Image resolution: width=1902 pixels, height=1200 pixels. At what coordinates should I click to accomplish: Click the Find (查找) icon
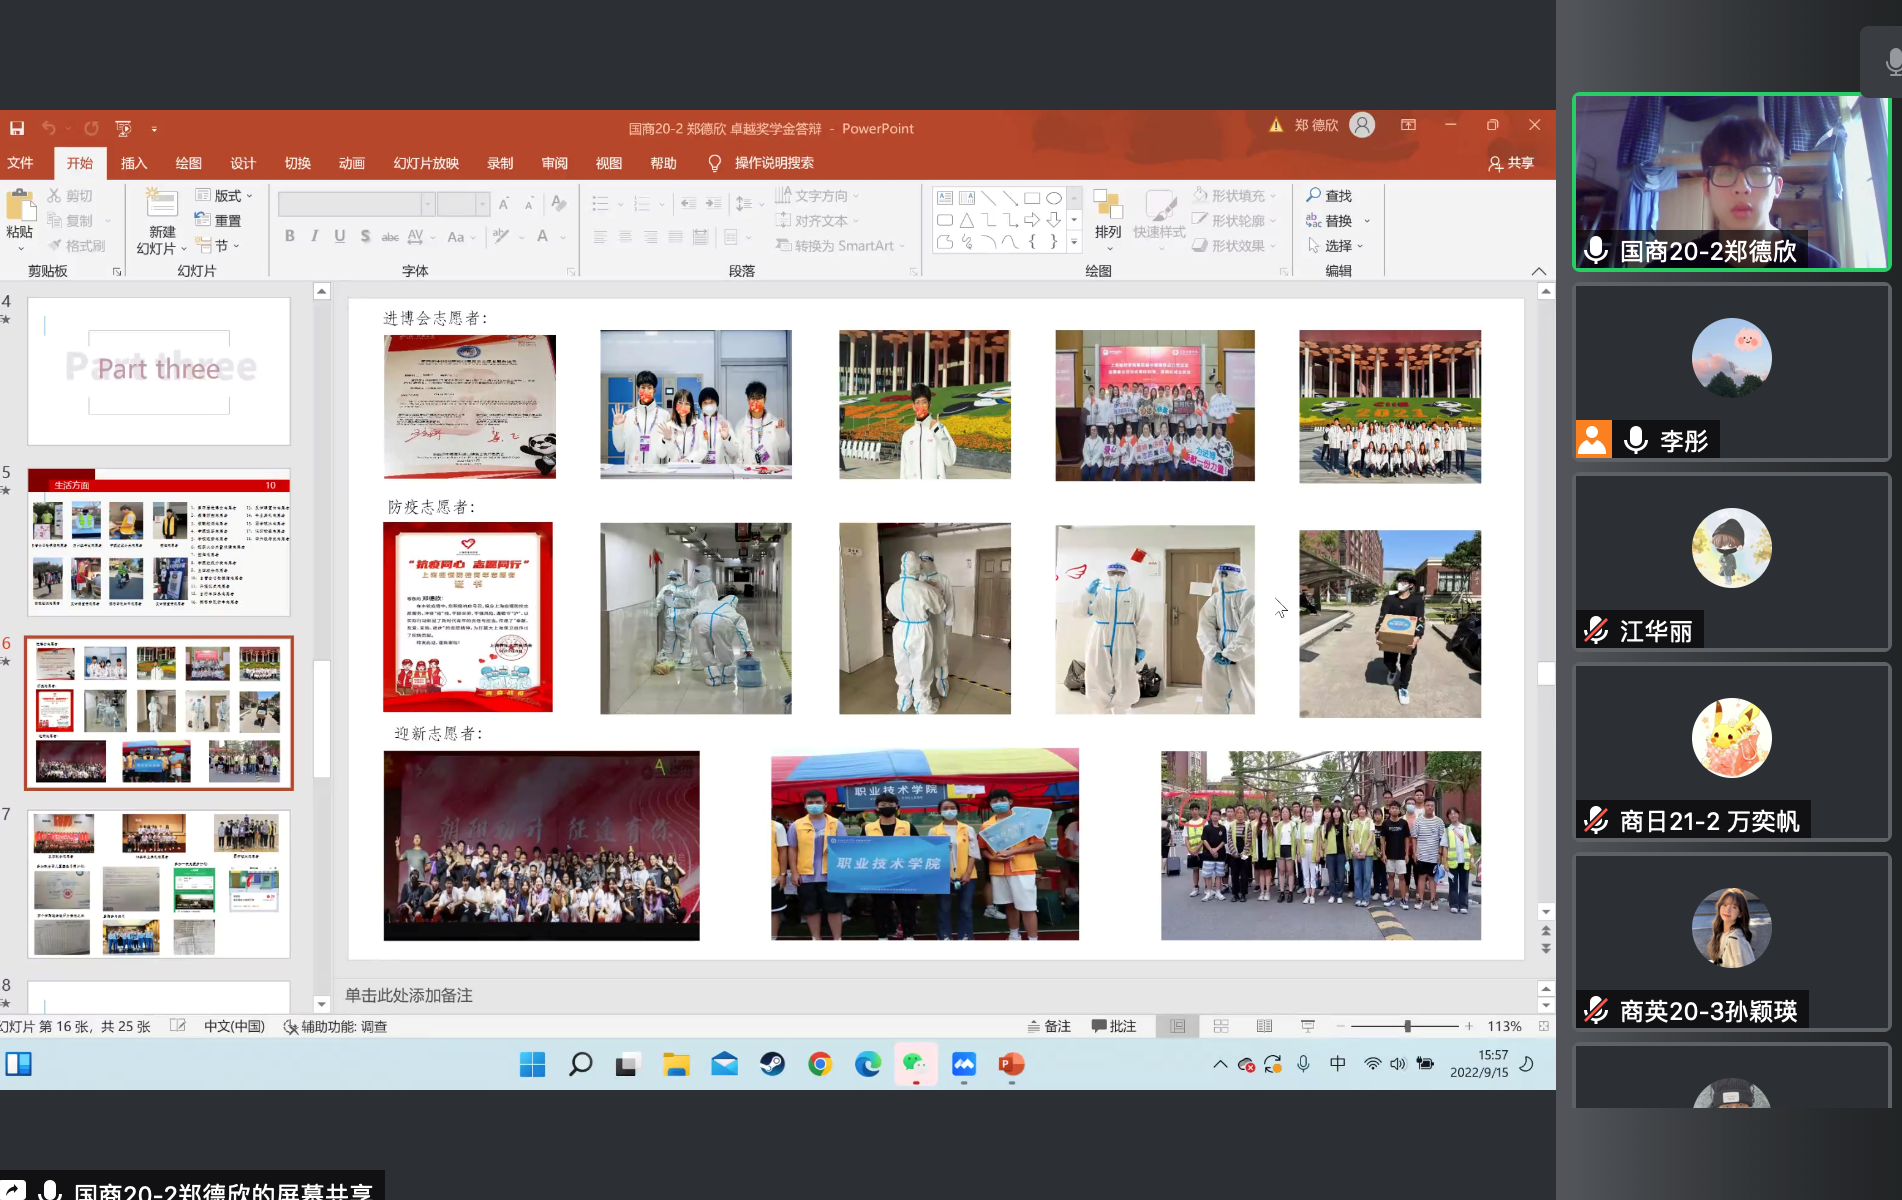coord(1329,196)
